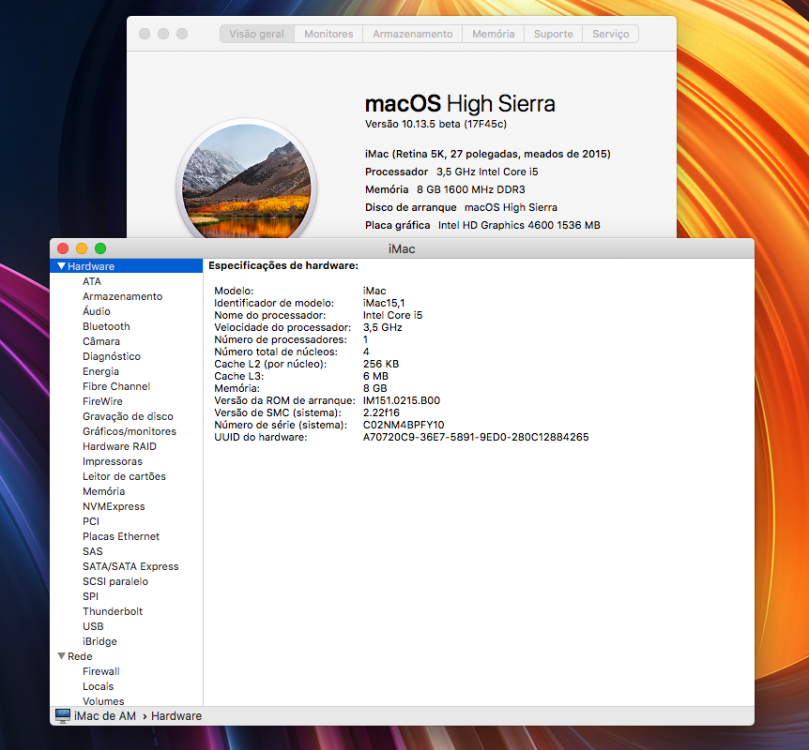Viewport: 809px width, 750px height.
Task: Select PCI in the sidebar
Action: (x=91, y=521)
